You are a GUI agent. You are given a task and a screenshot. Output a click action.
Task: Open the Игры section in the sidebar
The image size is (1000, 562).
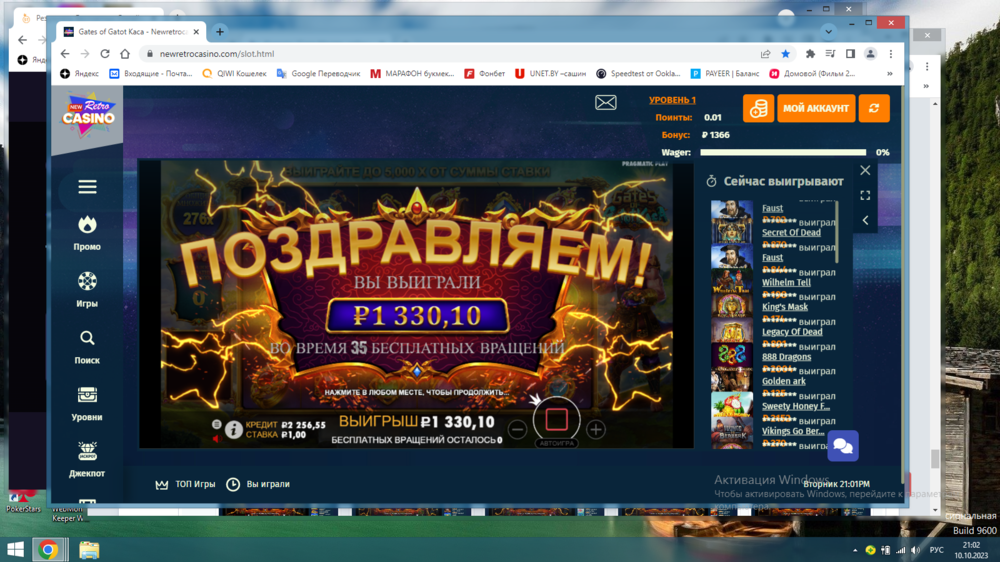click(87, 282)
